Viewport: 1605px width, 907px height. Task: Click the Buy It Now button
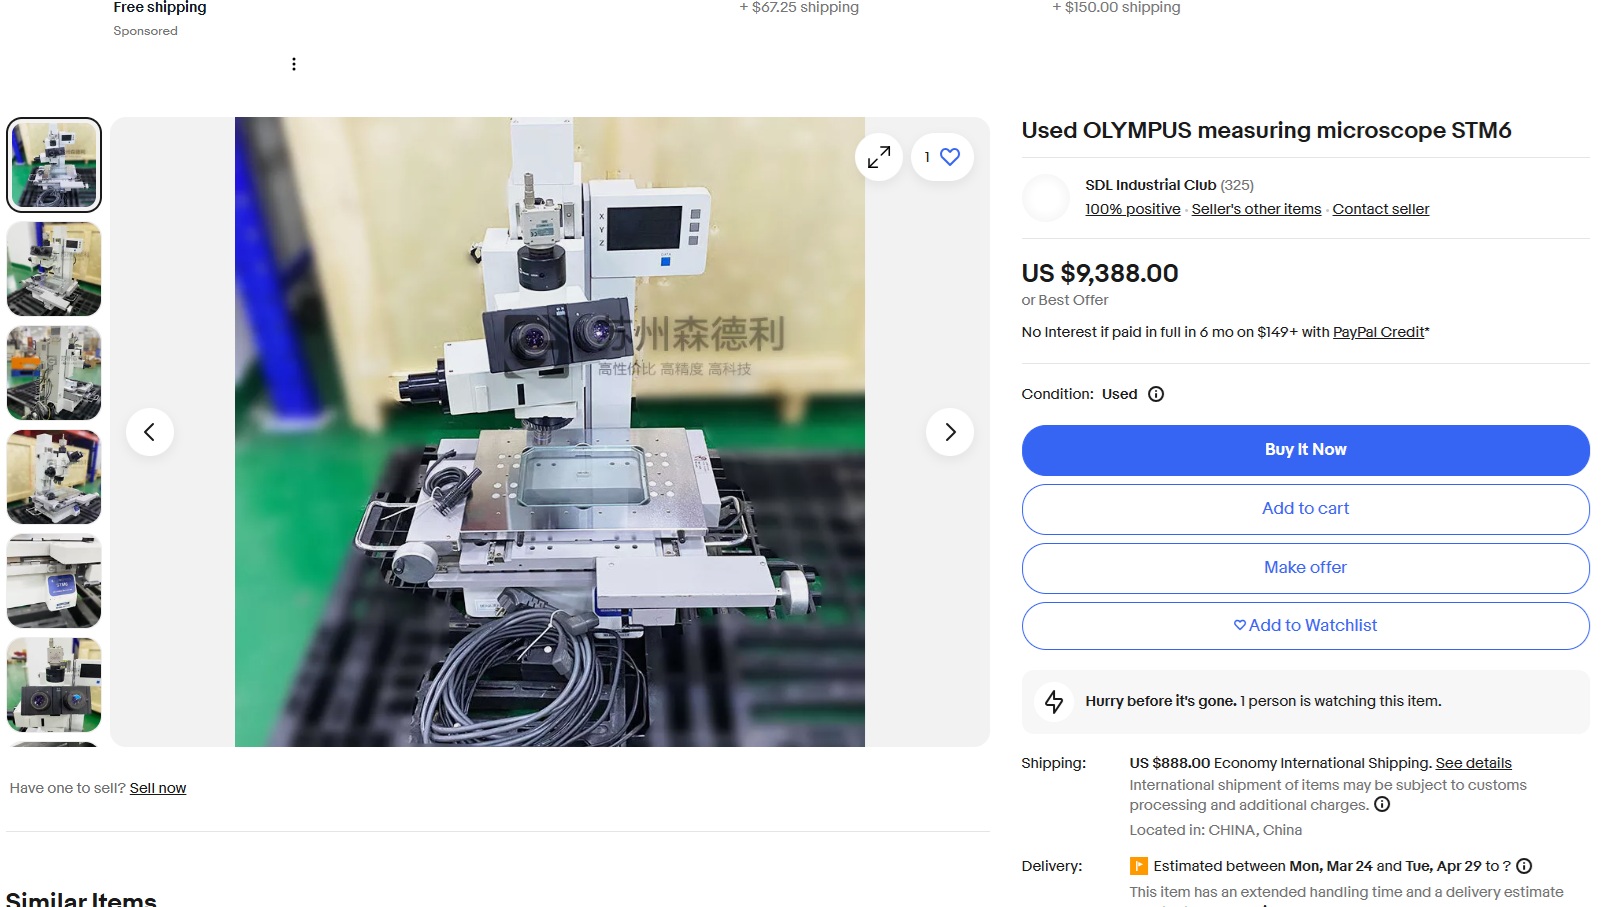1305,450
